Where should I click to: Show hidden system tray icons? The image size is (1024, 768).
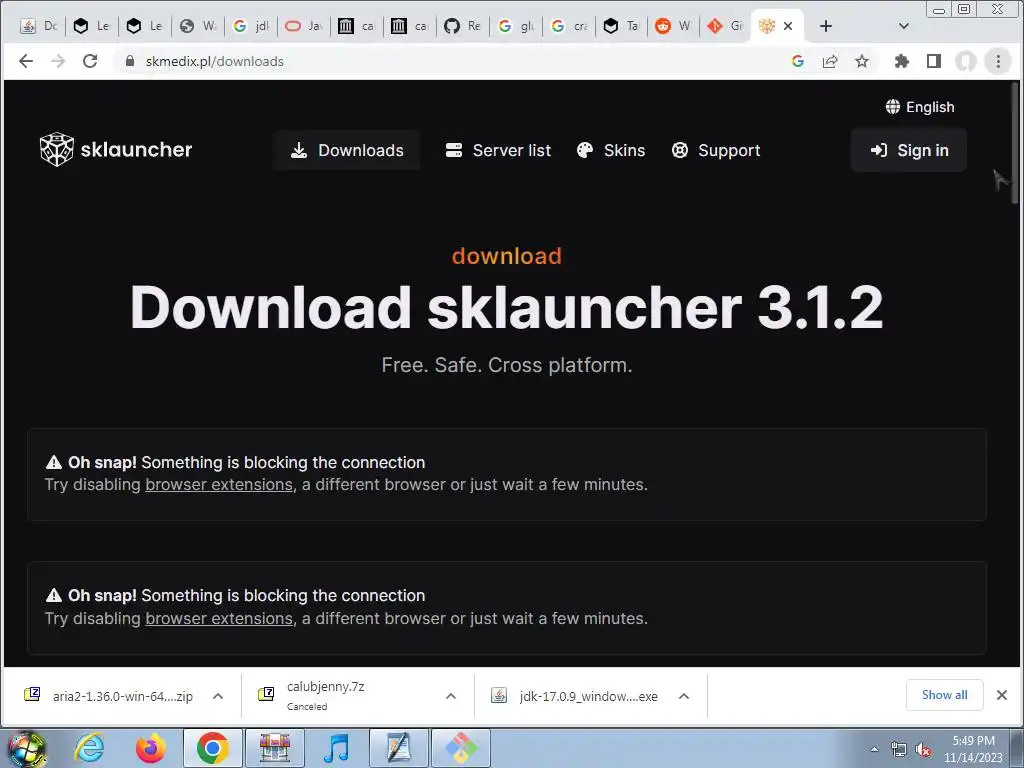coord(874,749)
